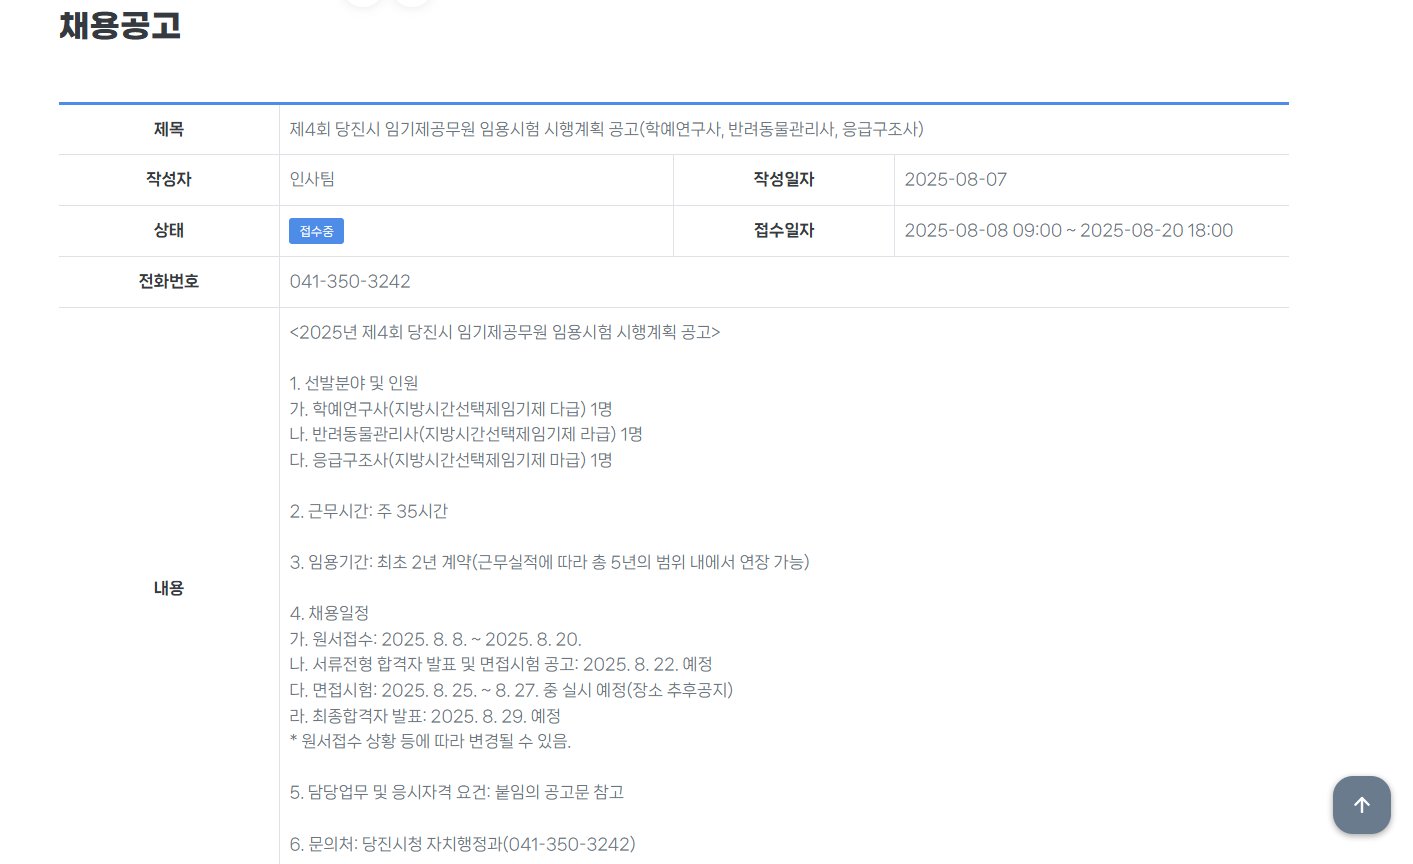
Task: Click the 접수중 status badge
Action: point(316,231)
